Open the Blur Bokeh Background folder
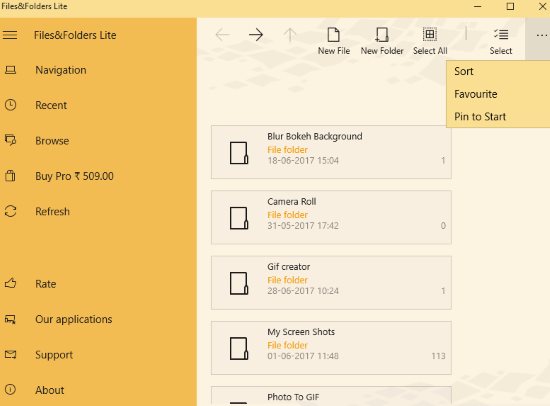Screen dimensions: 550x406 331,152
